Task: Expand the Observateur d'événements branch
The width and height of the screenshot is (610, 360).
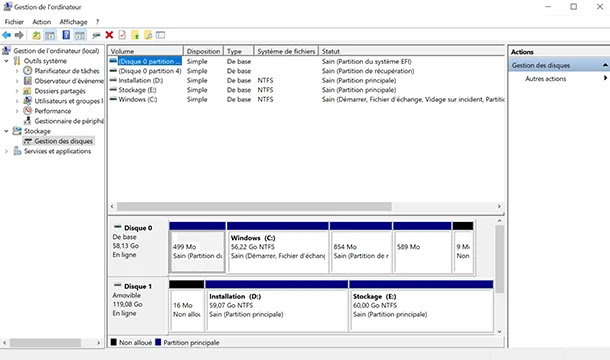Action: click(17, 81)
